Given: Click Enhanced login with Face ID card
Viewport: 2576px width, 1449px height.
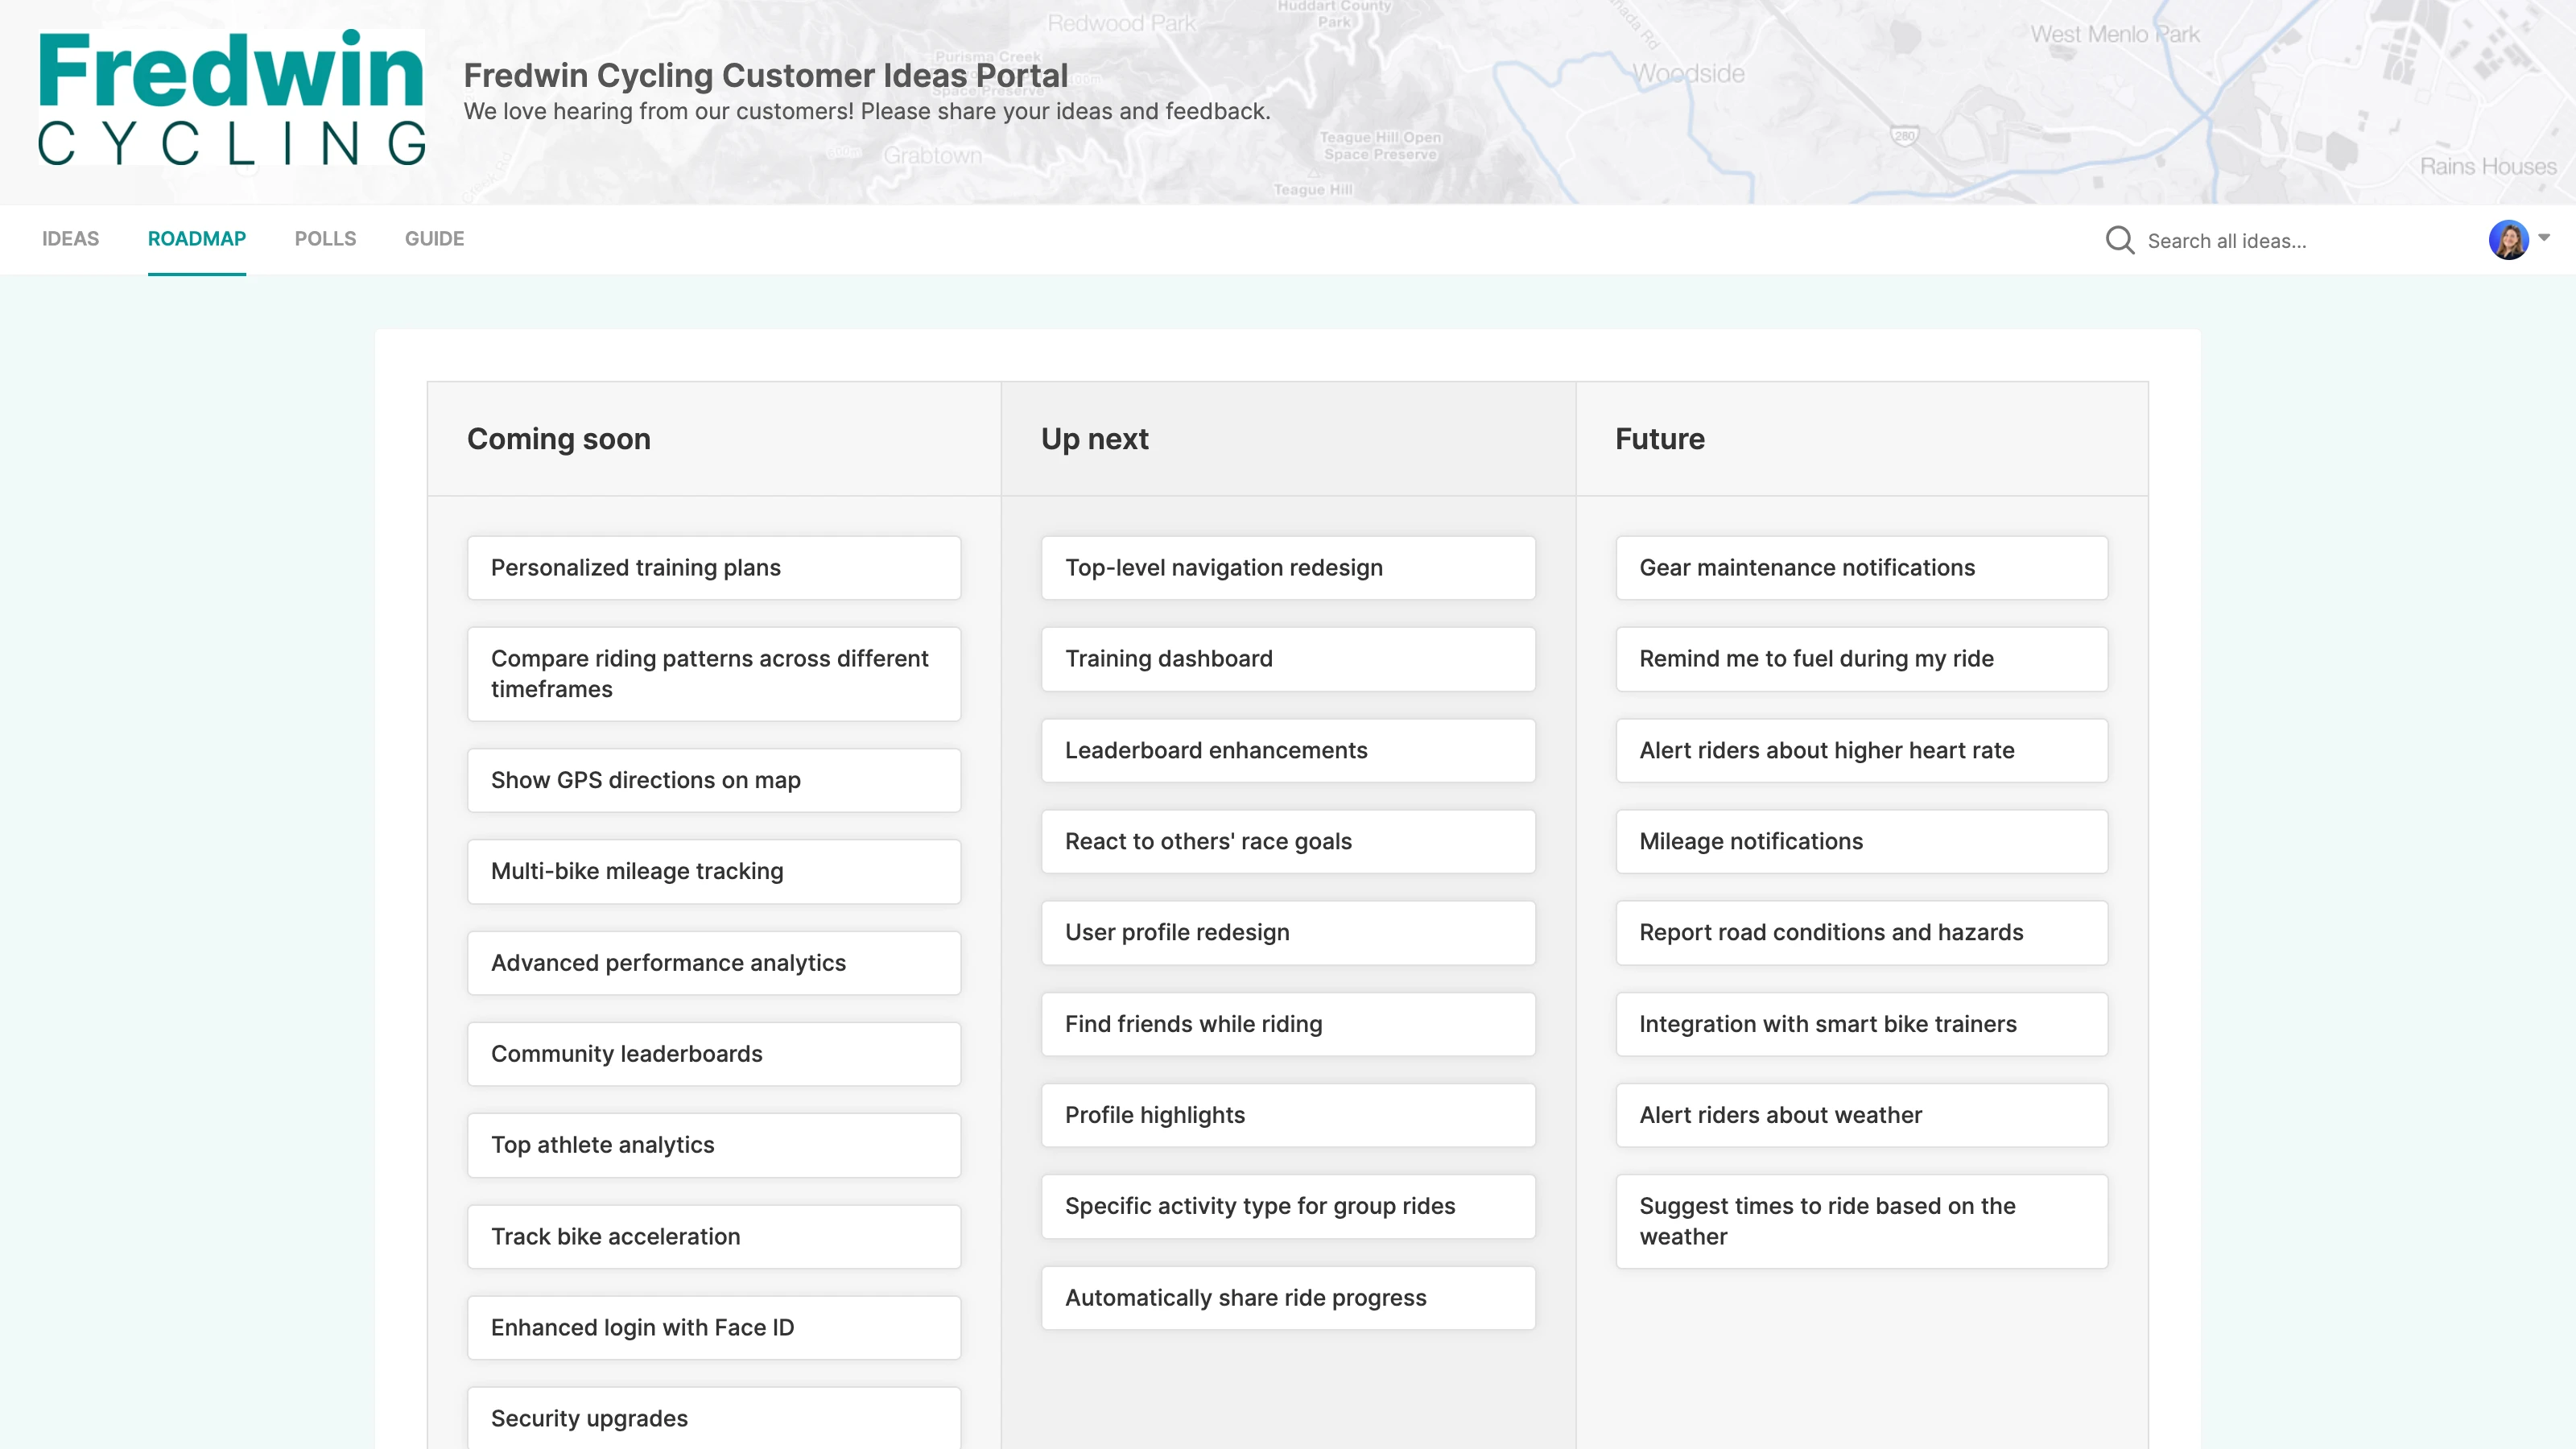Looking at the screenshot, I should click(713, 1327).
